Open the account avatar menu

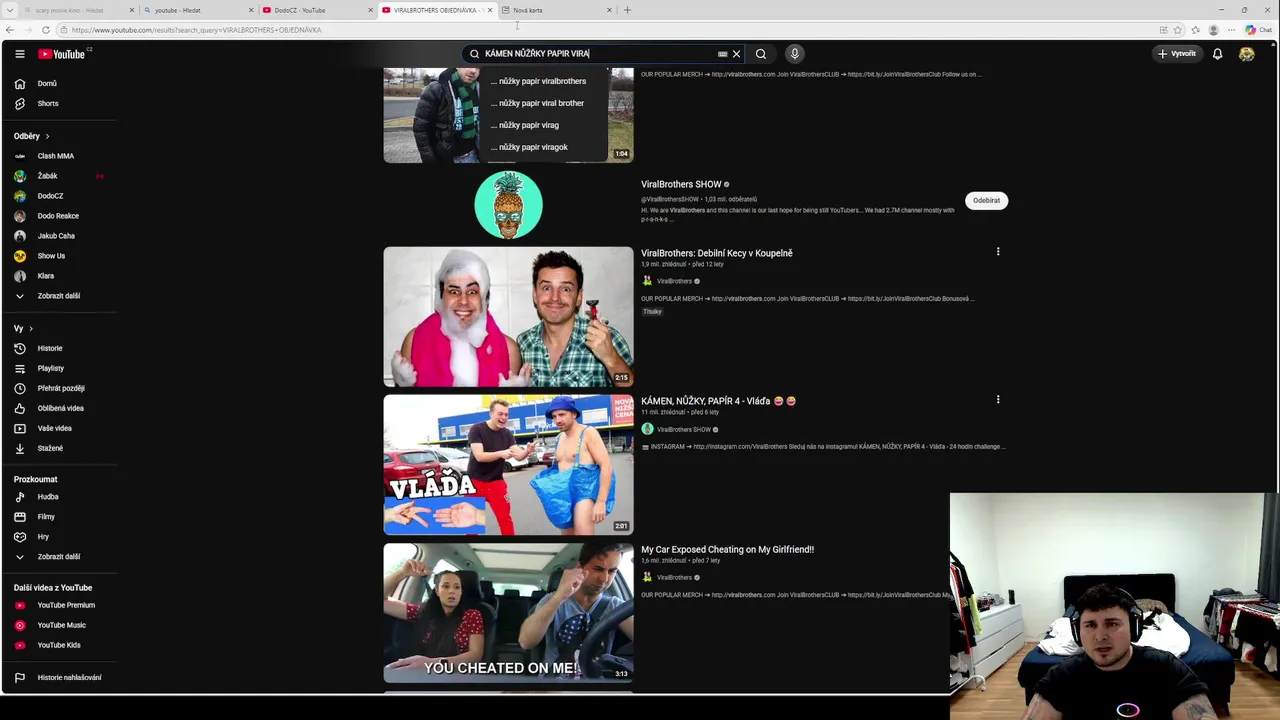pyautogui.click(x=1246, y=54)
